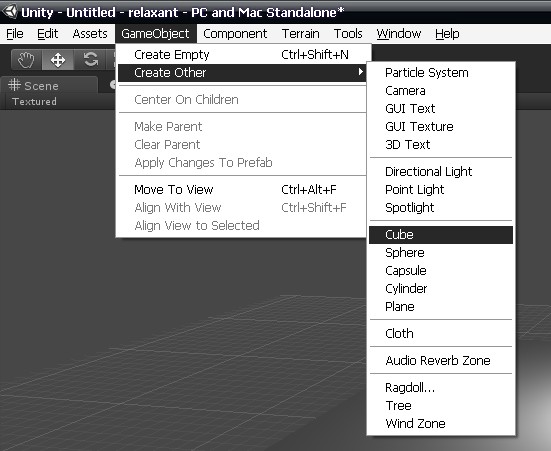Expand the Create Other submenu
The image size is (551, 451).
(x=242, y=73)
